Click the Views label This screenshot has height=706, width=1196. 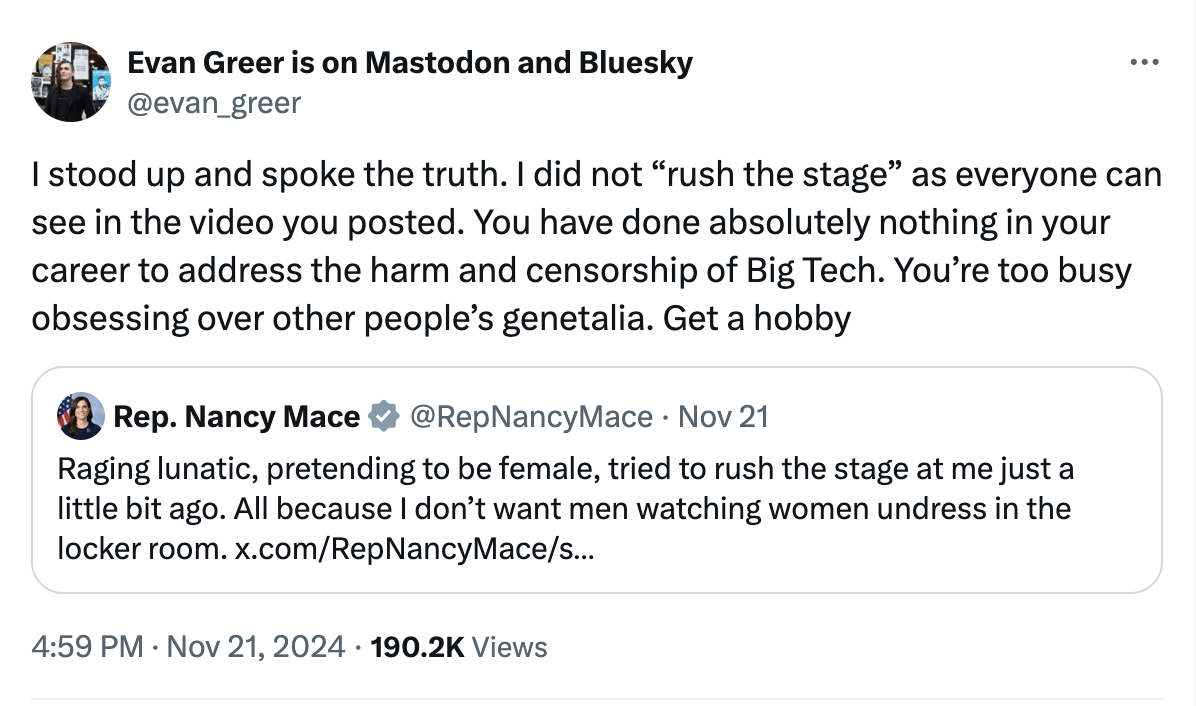[x=509, y=647]
